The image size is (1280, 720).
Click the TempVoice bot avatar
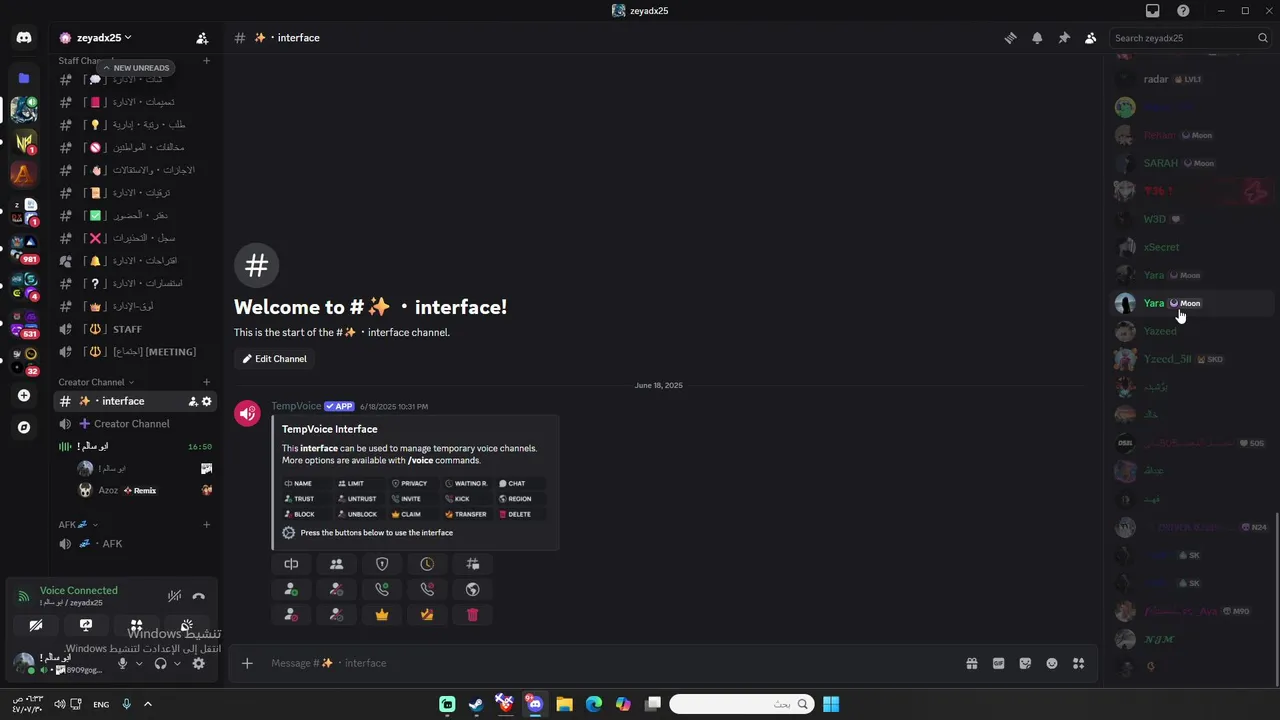coord(248,413)
